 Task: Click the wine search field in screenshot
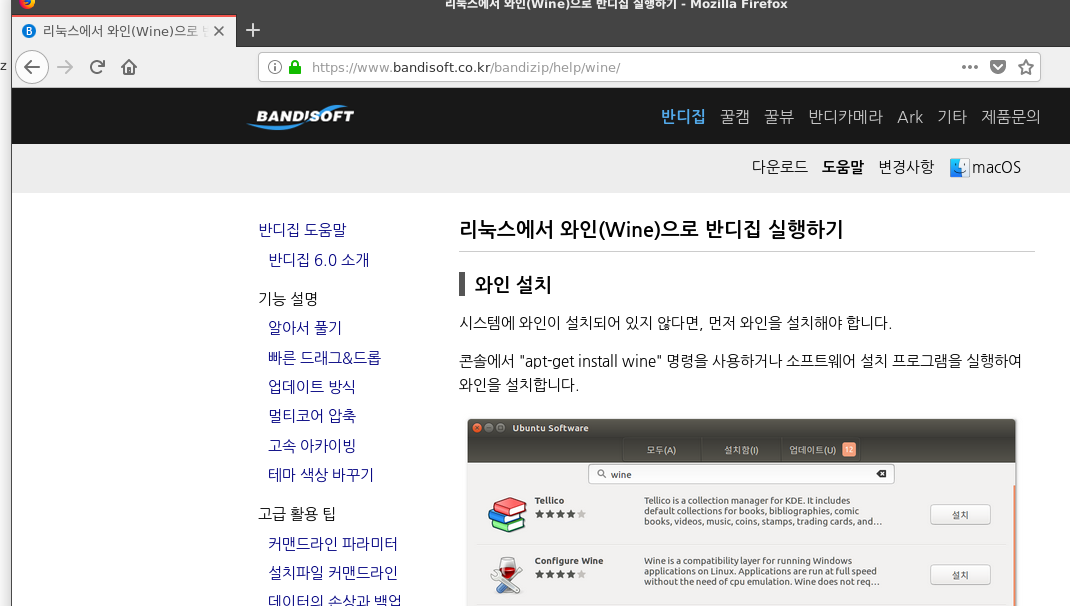(741, 474)
